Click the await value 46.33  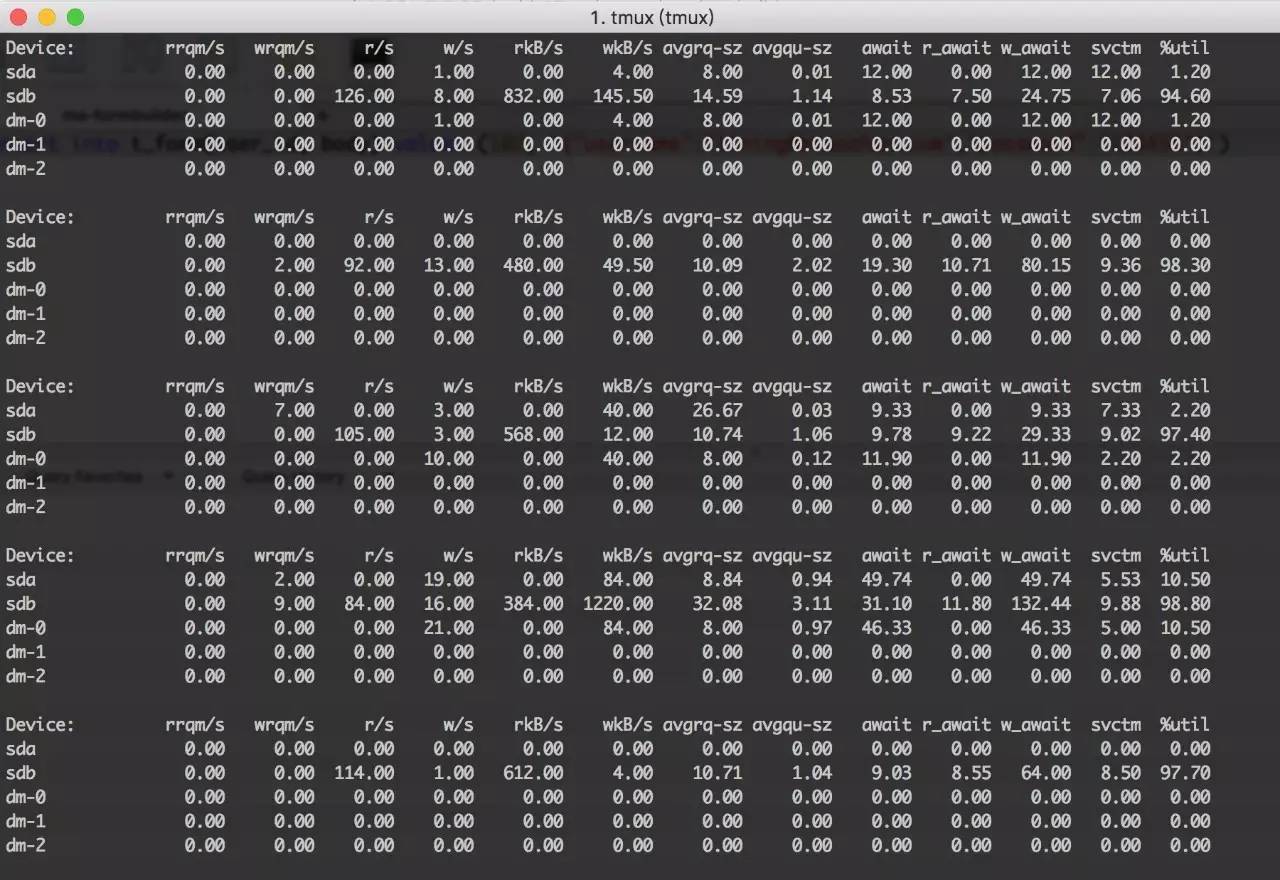(887, 627)
